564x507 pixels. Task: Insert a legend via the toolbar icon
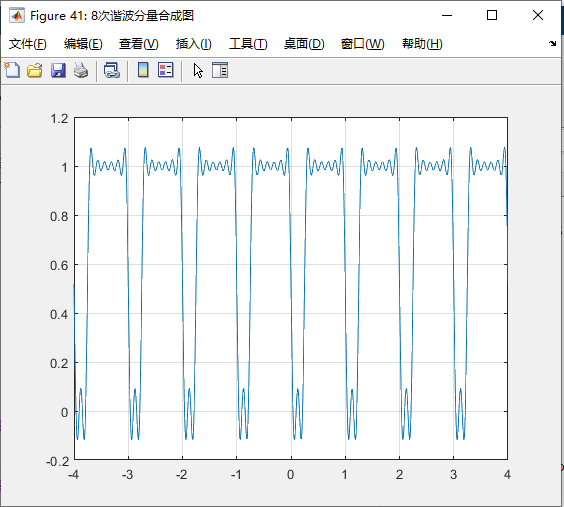[166, 70]
